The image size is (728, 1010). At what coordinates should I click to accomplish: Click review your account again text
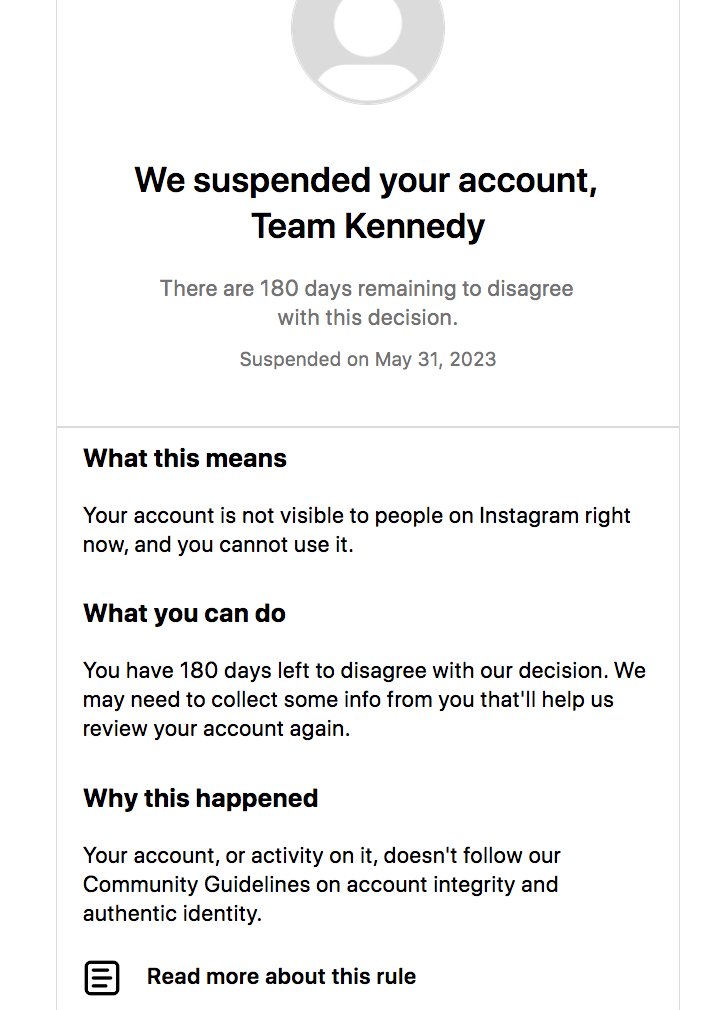[x=216, y=729]
